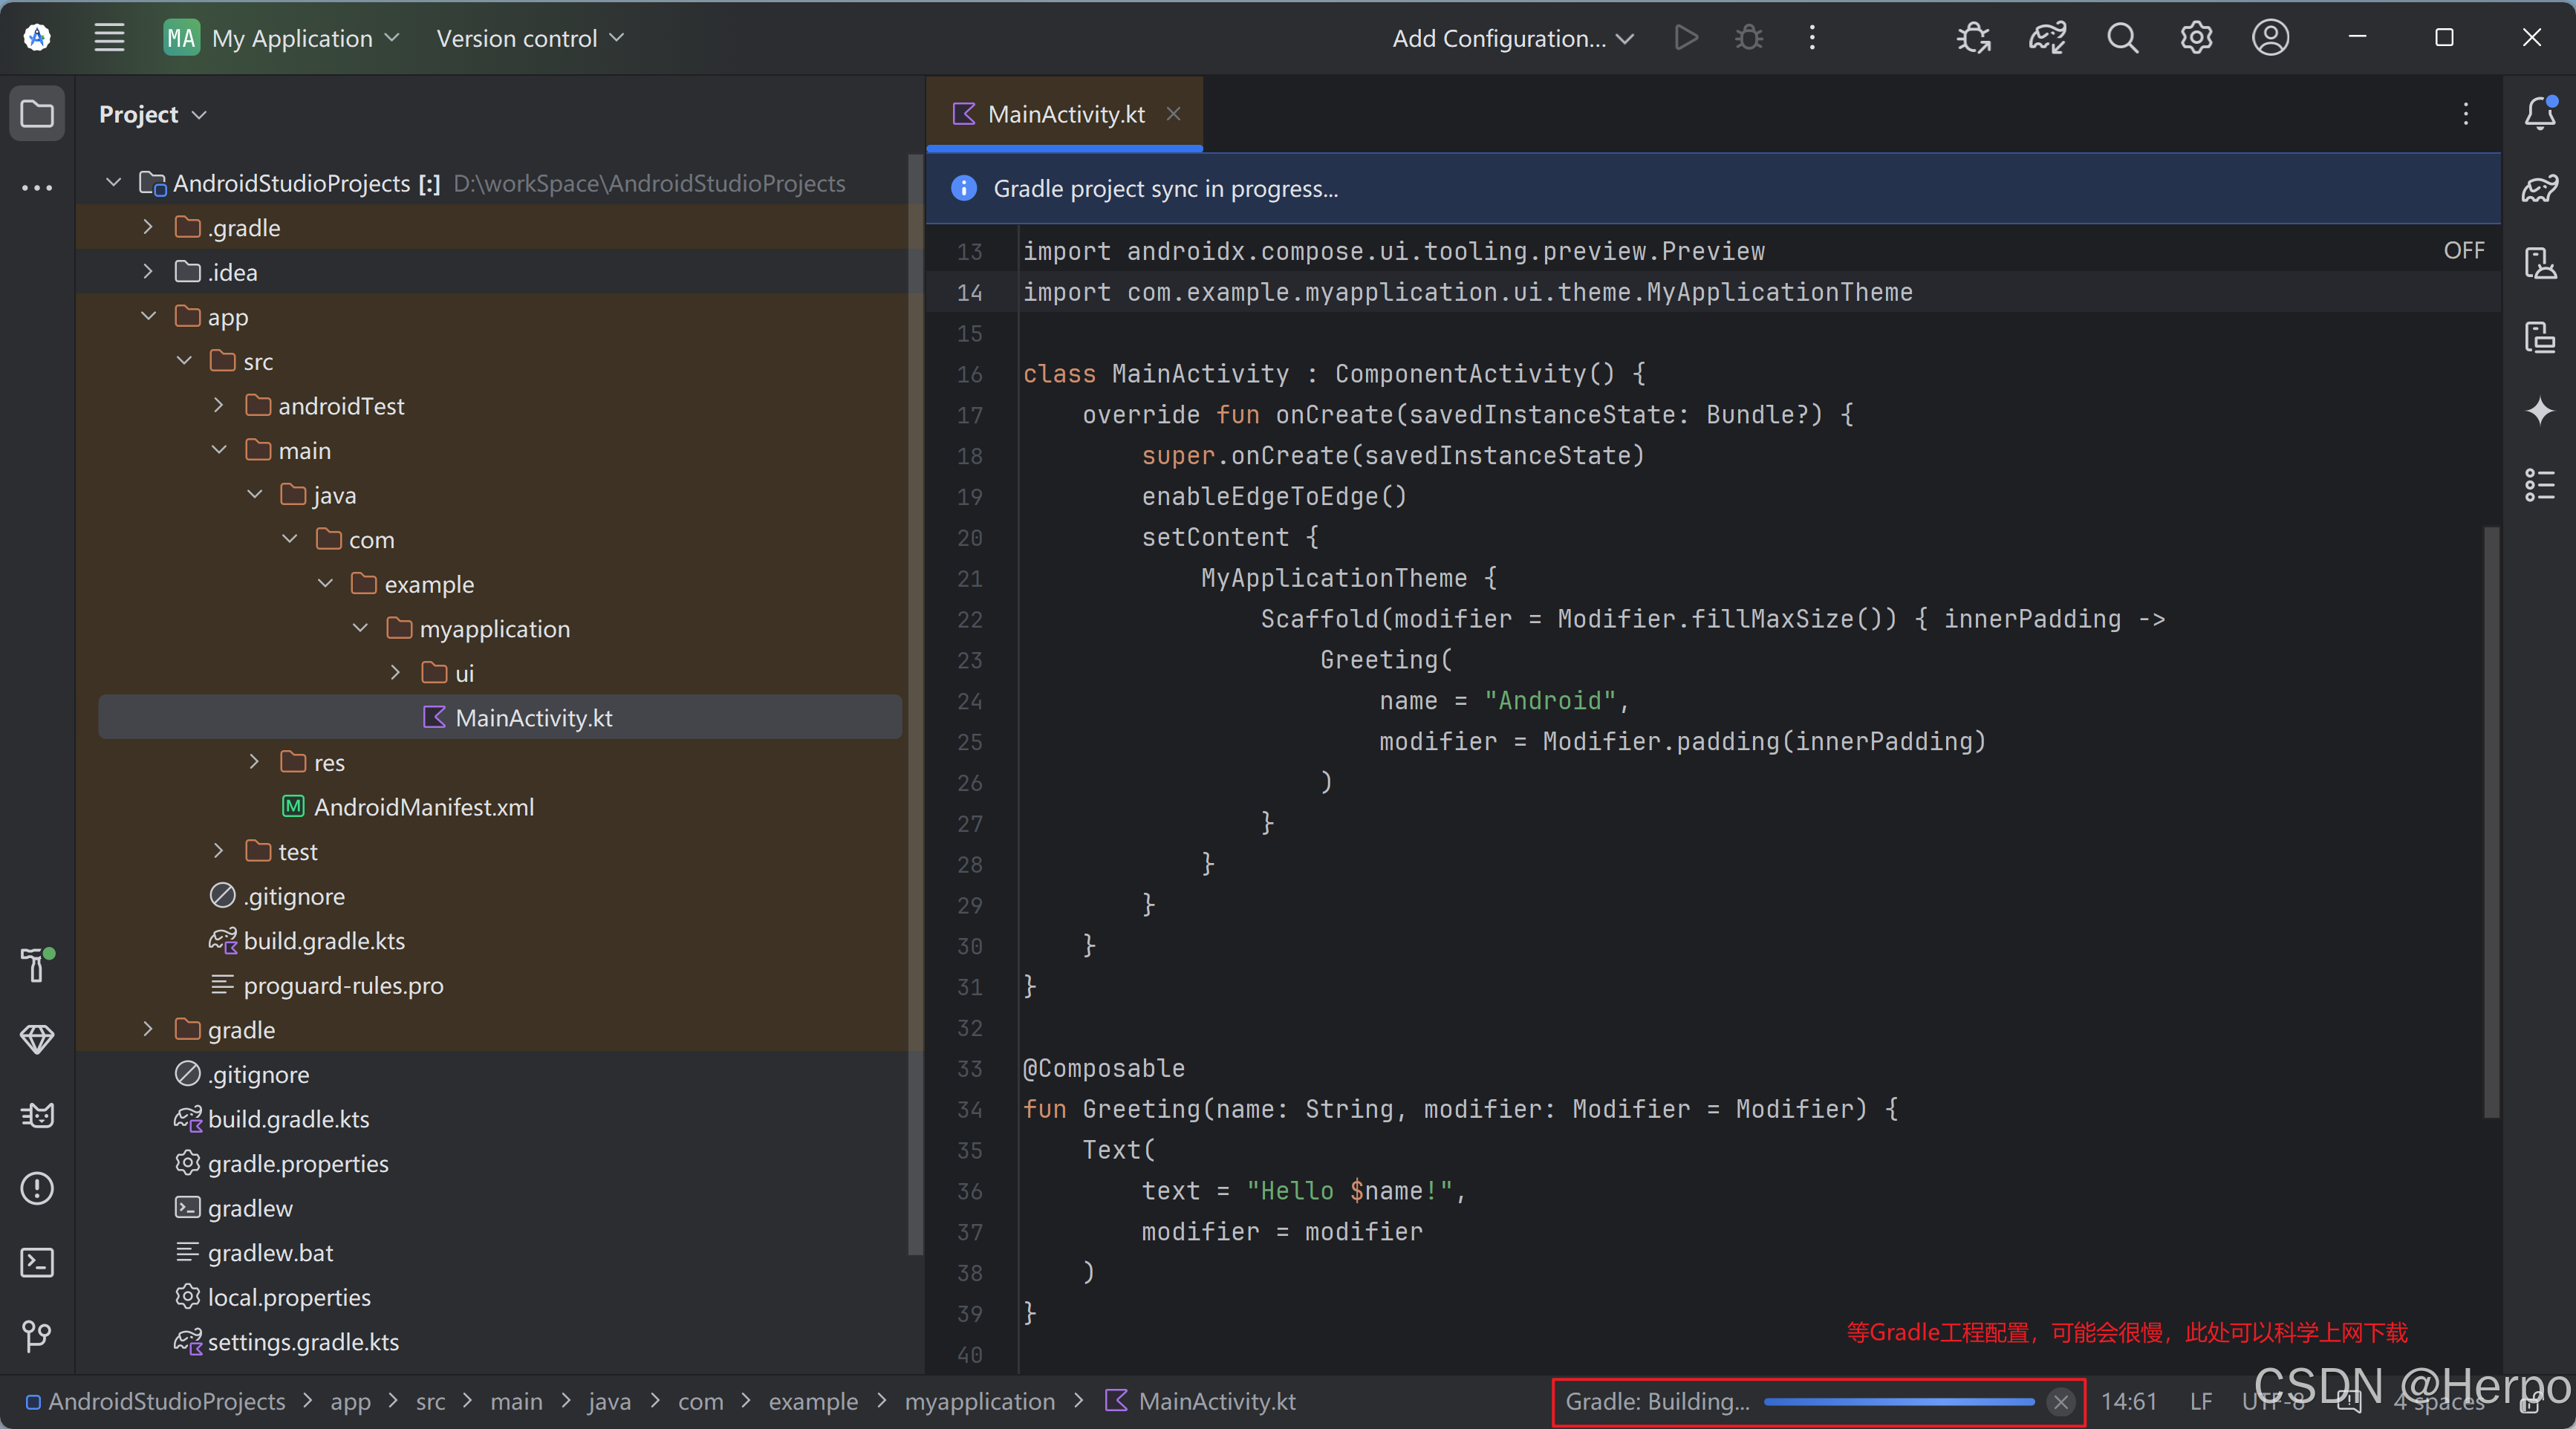
Task: Open the Add Configuration dropdown
Action: [x=1512, y=38]
